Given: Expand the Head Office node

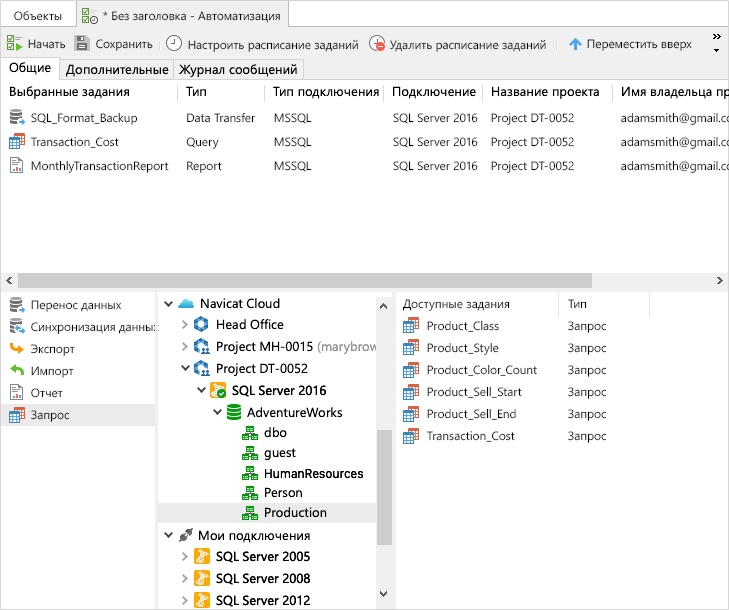Looking at the screenshot, I should pyautogui.click(x=185, y=324).
